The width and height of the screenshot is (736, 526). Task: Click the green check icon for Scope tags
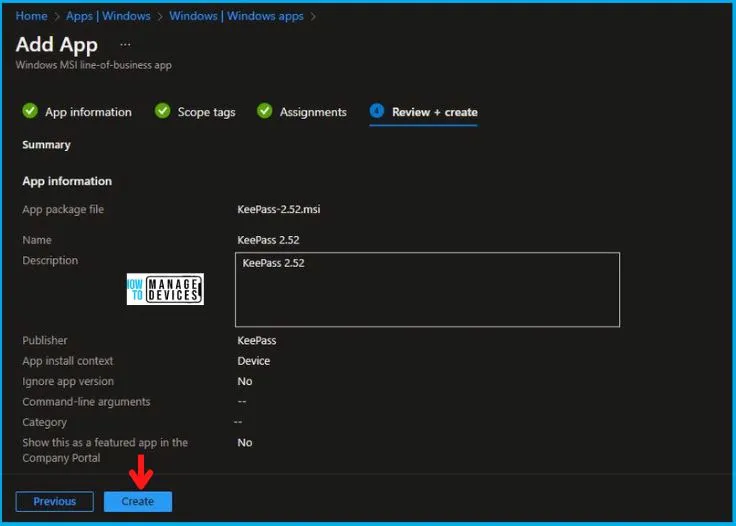(x=162, y=111)
